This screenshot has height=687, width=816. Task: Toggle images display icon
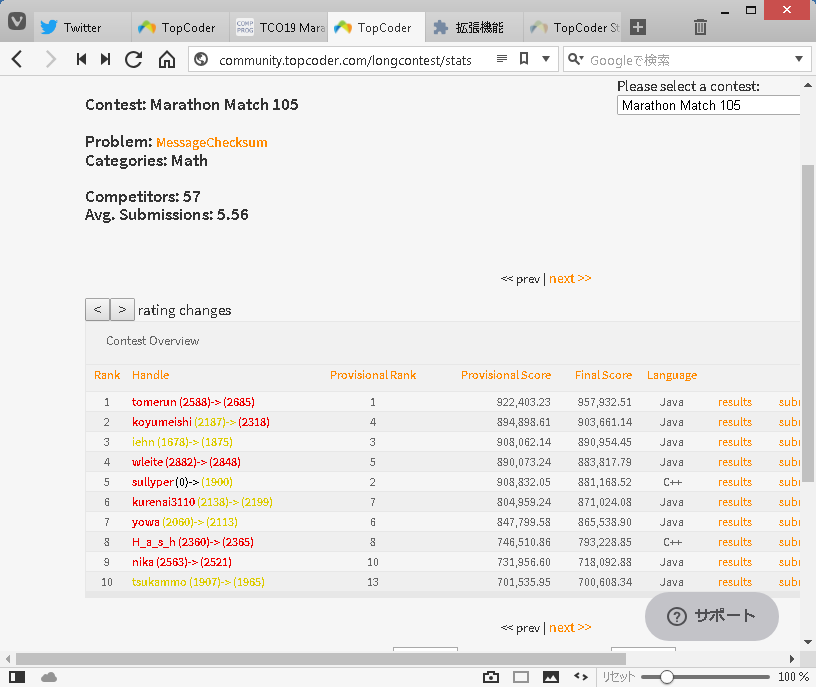(551, 677)
